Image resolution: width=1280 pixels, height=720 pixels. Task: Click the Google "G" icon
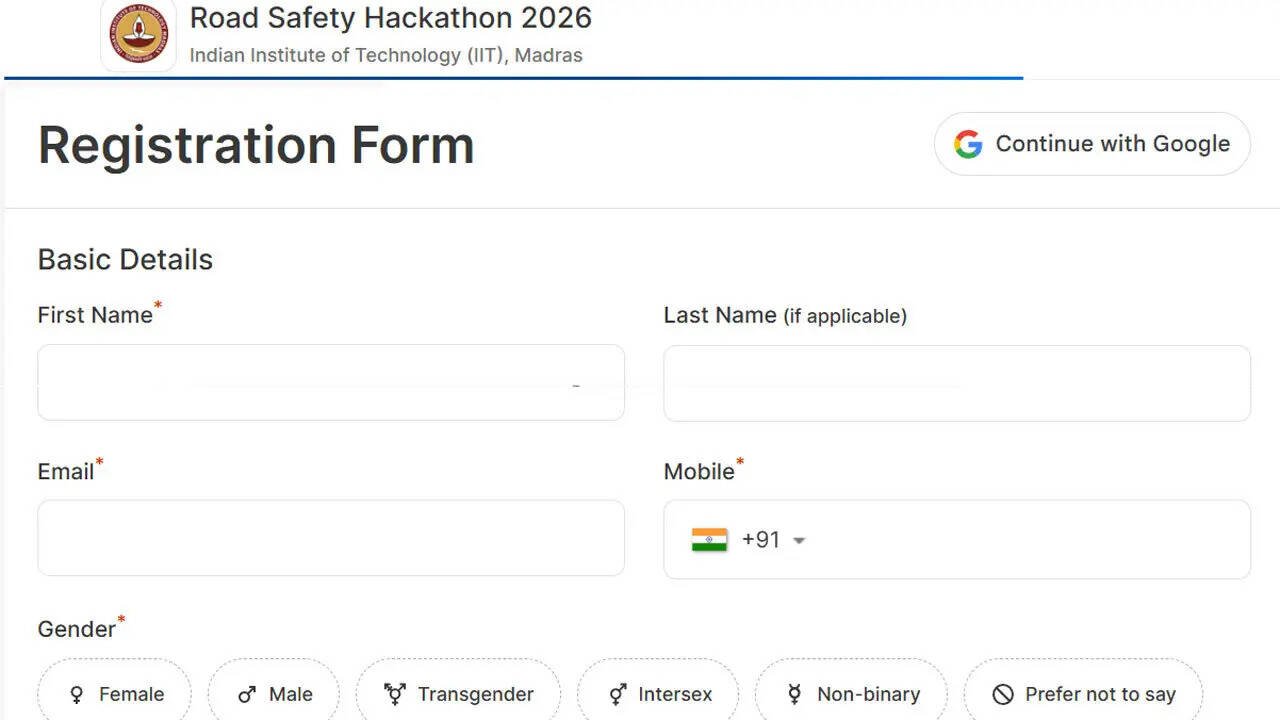[967, 144]
